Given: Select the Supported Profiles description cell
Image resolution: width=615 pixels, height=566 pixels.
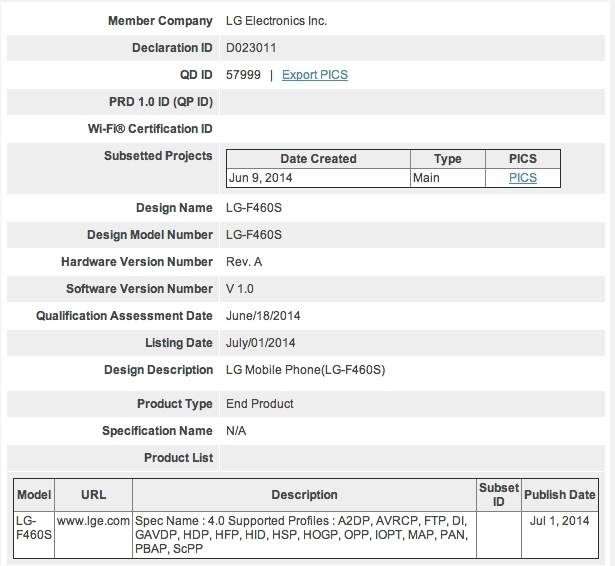Looking at the screenshot, I should [302, 535].
